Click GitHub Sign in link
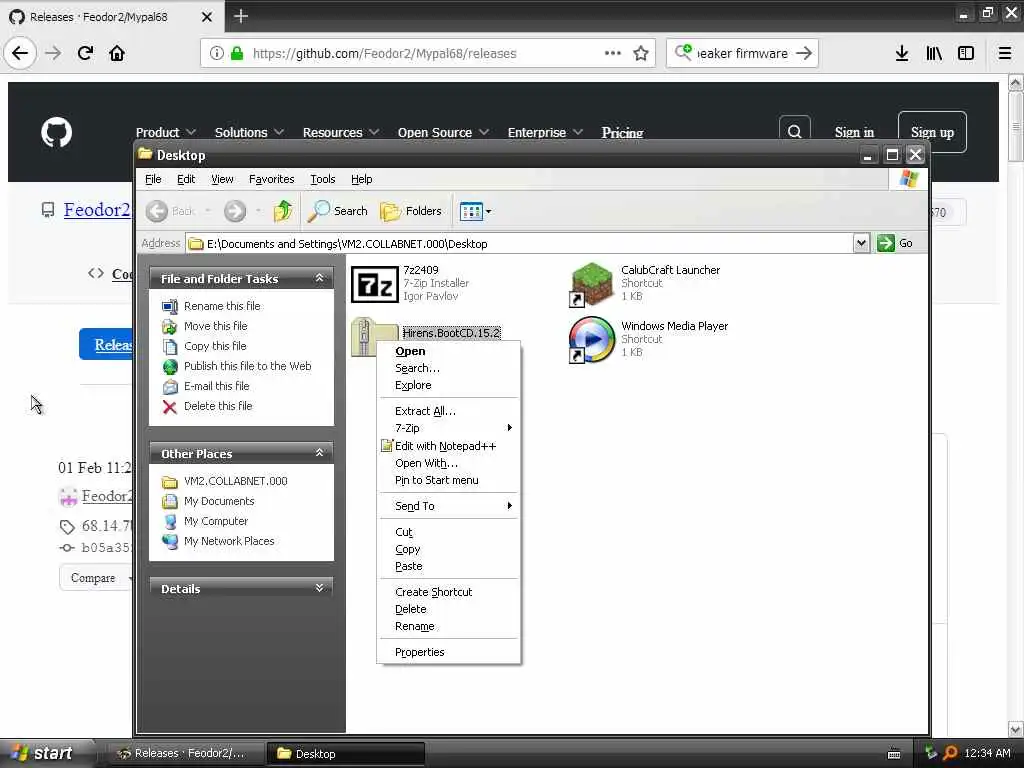This screenshot has height=768, width=1024. (x=854, y=133)
